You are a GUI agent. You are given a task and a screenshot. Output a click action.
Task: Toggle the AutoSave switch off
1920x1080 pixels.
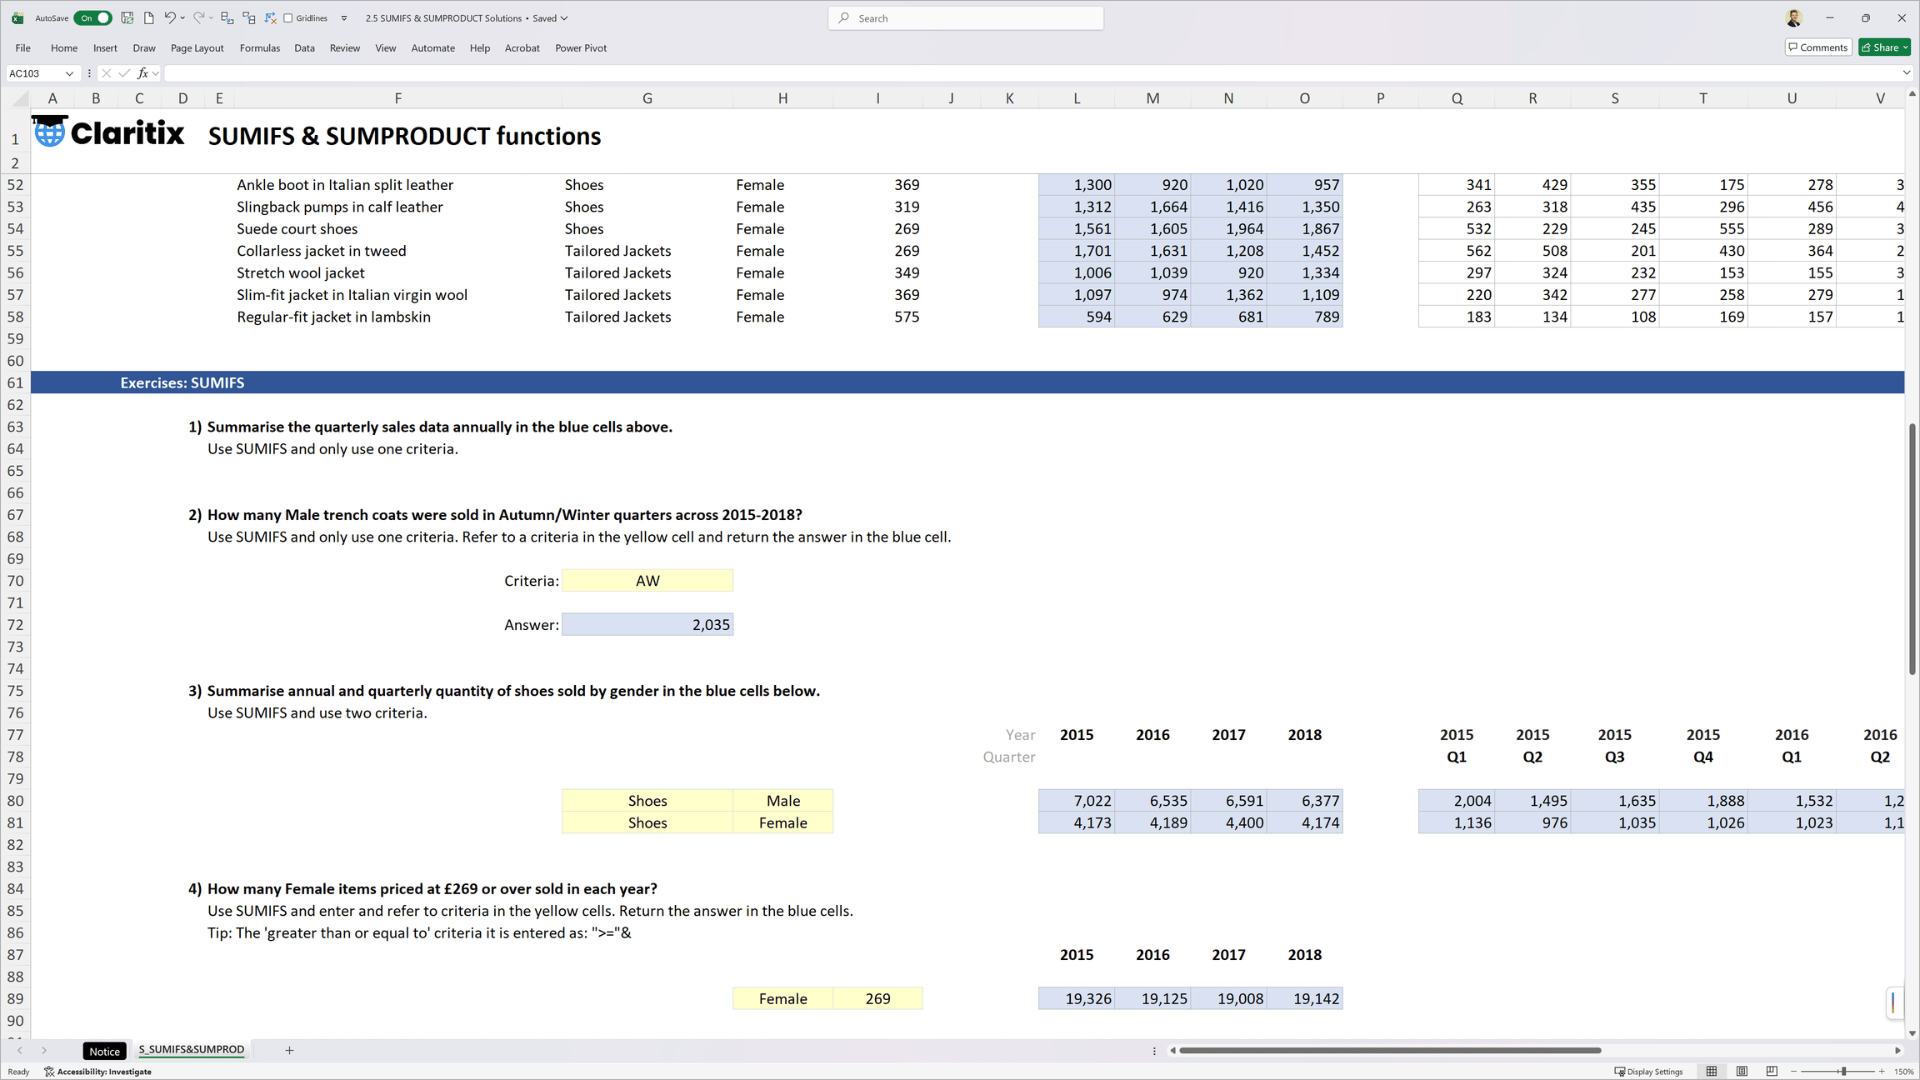[94, 18]
